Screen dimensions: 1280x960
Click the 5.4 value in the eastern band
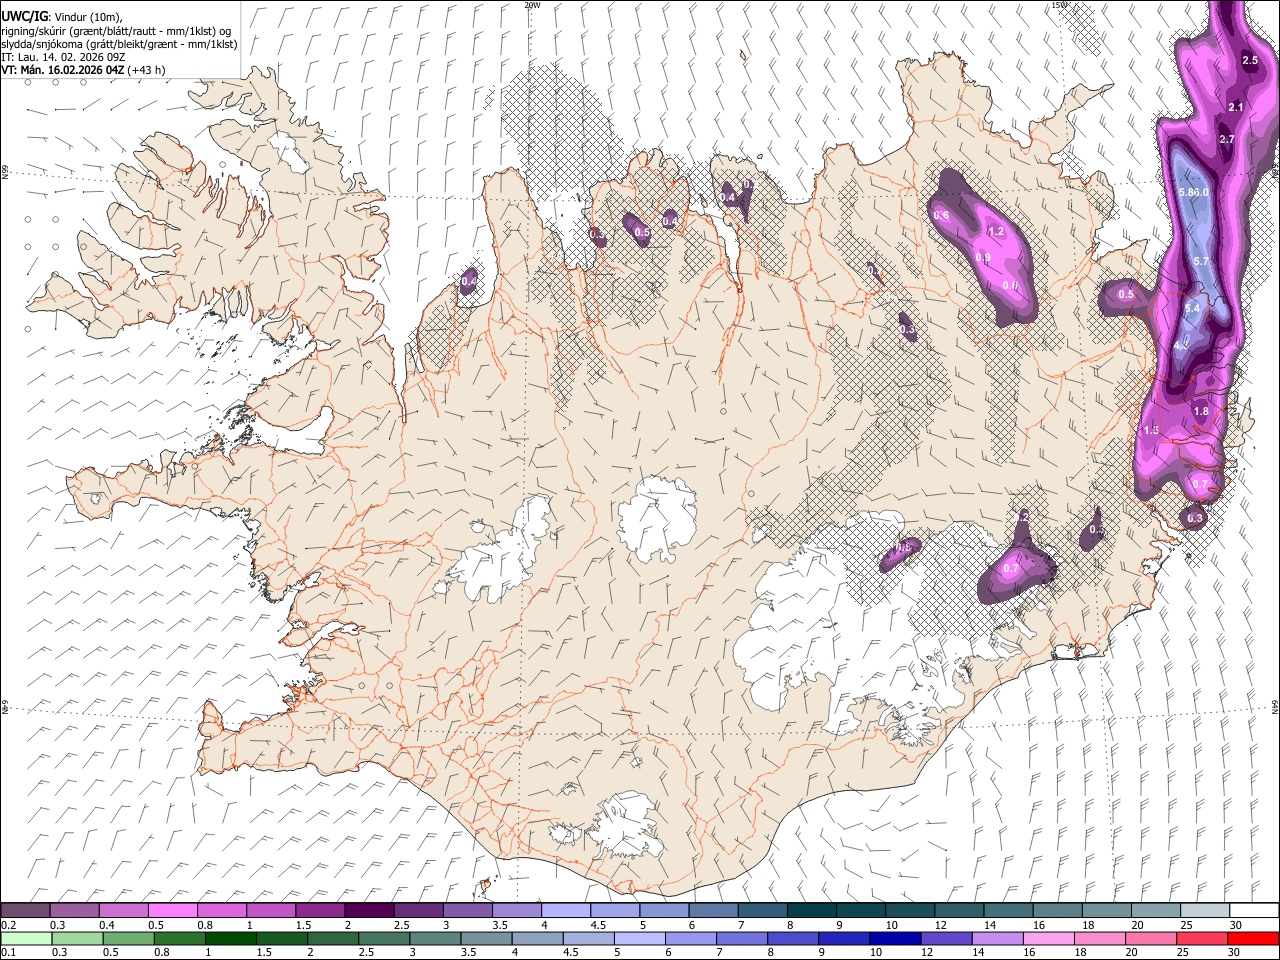point(1192,309)
